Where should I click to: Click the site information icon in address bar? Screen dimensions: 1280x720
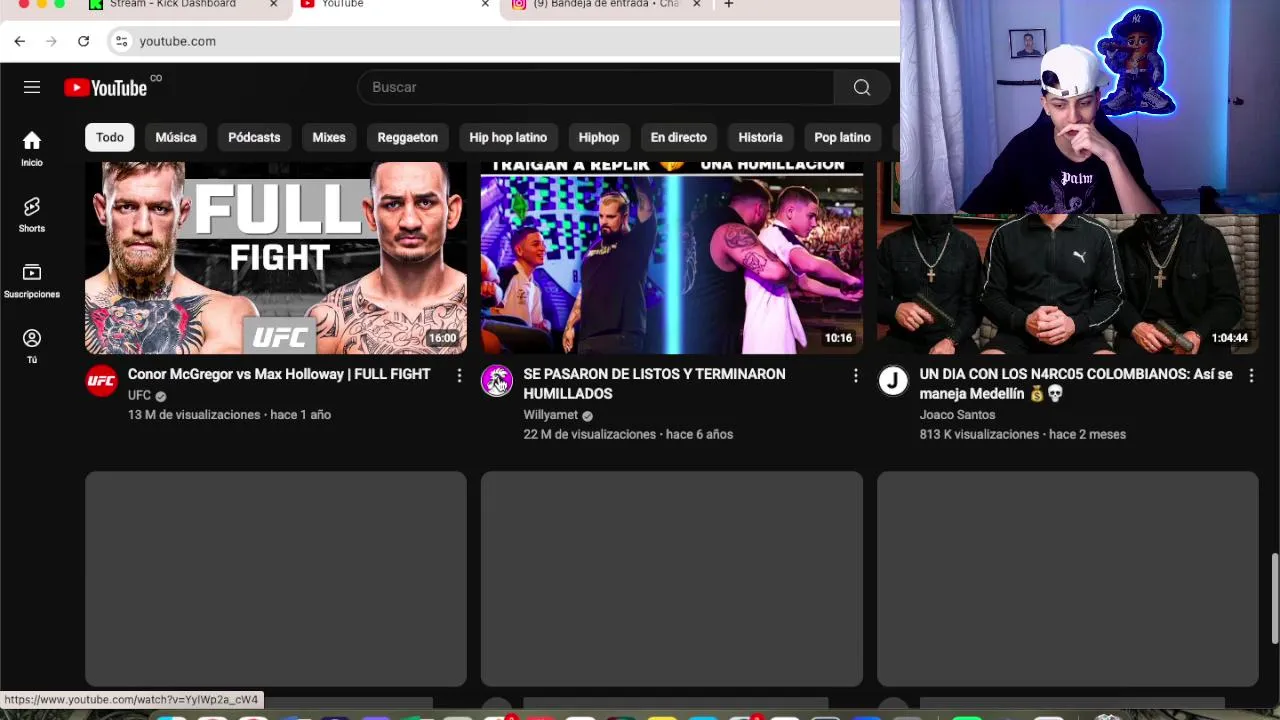[121, 41]
